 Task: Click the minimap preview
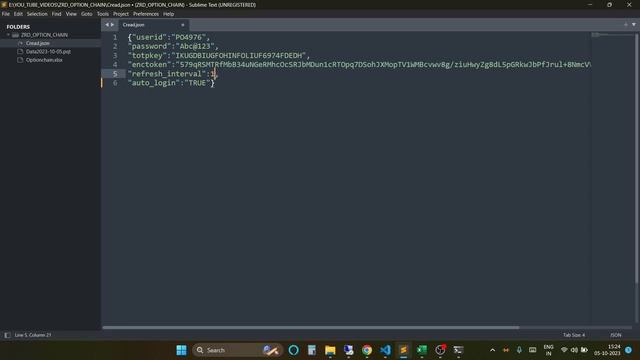611,36
